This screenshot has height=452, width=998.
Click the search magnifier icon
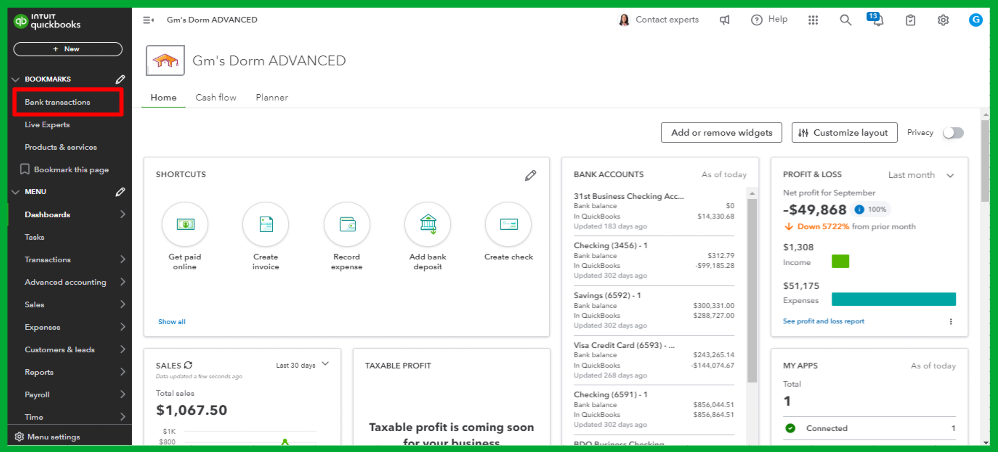click(845, 20)
